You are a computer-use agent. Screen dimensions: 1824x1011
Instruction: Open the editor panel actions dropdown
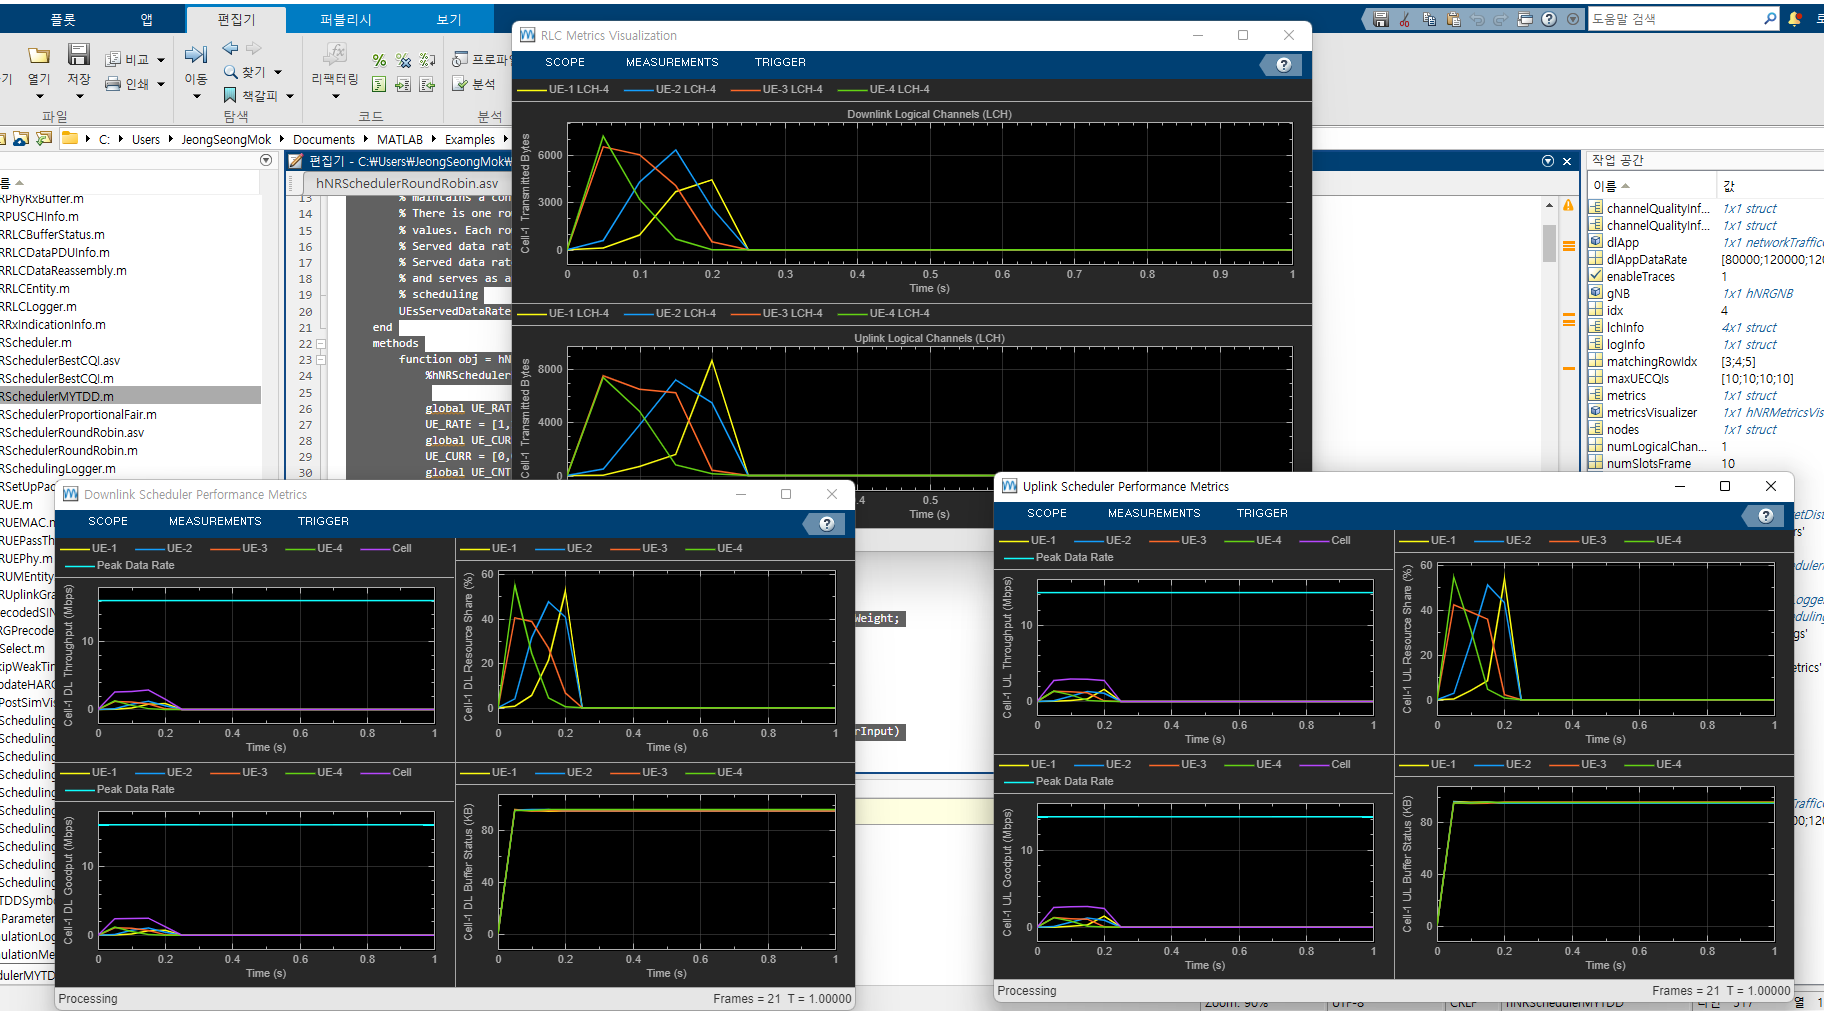pos(1548,161)
